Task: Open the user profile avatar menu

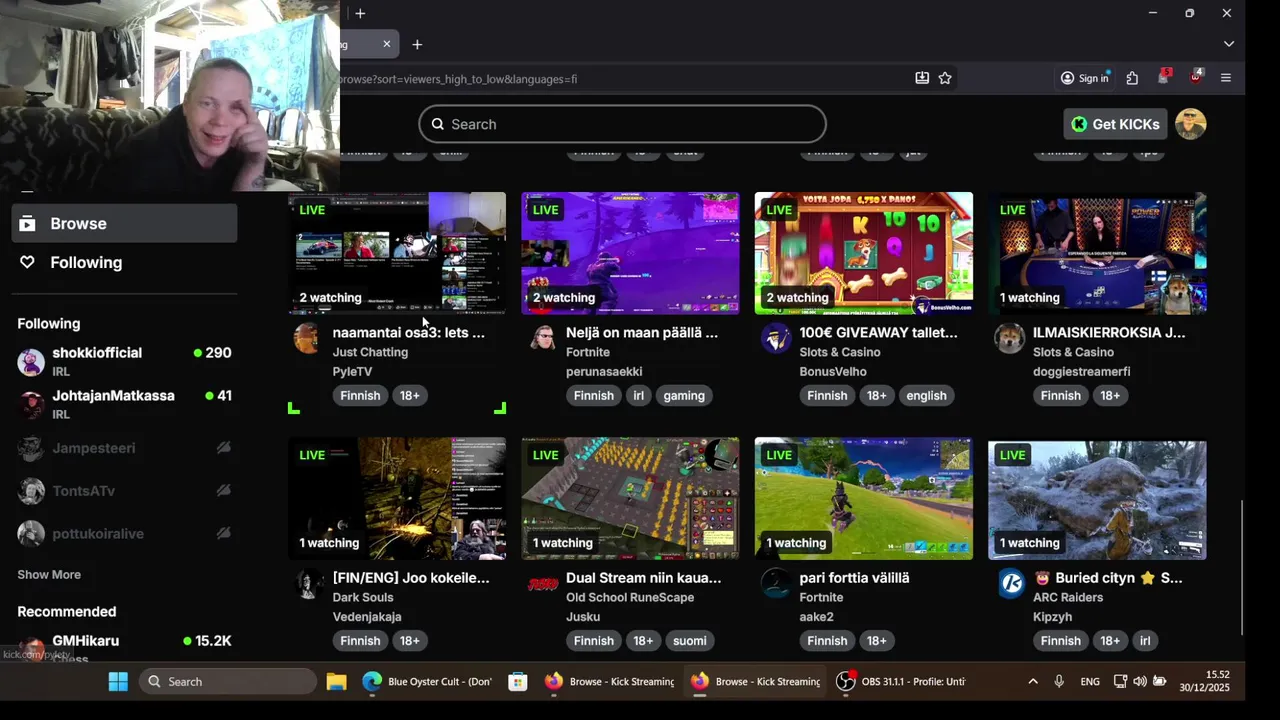Action: coord(1190,124)
